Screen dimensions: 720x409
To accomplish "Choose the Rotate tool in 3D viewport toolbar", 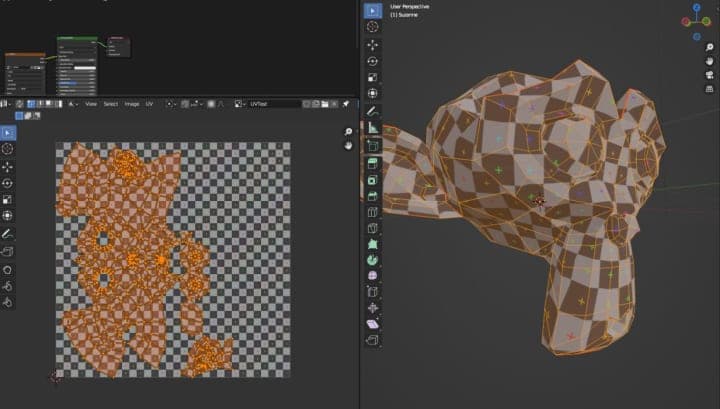I will pyautogui.click(x=372, y=61).
